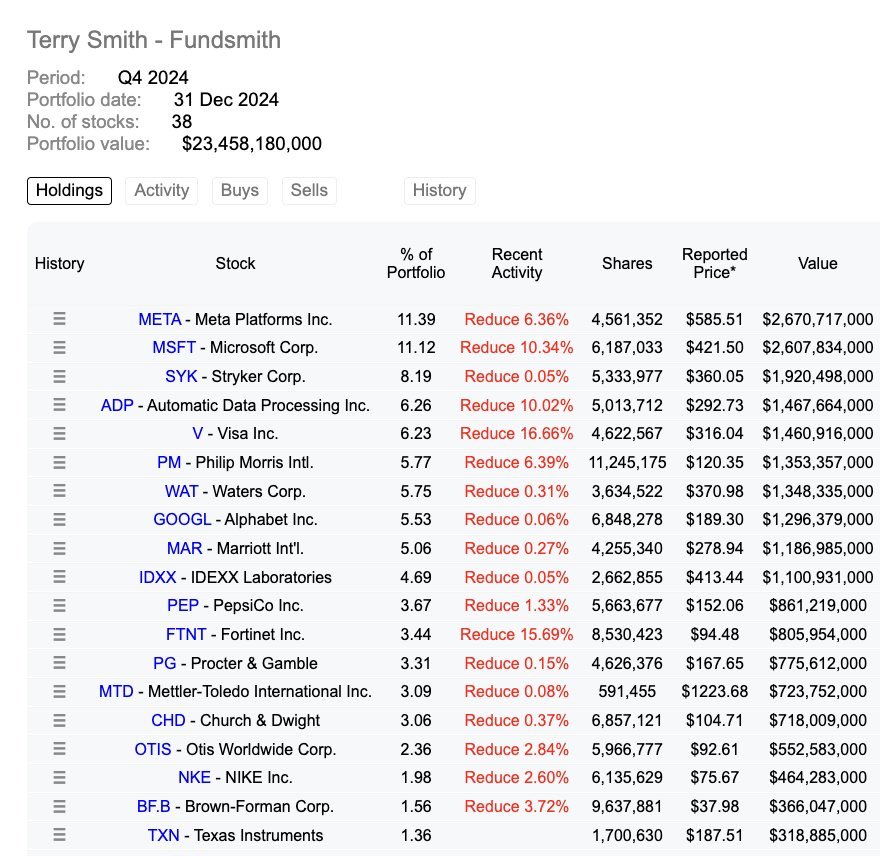Open history icon for NIKE row
Image resolution: width=889 pixels, height=856 pixels.
(x=59, y=777)
